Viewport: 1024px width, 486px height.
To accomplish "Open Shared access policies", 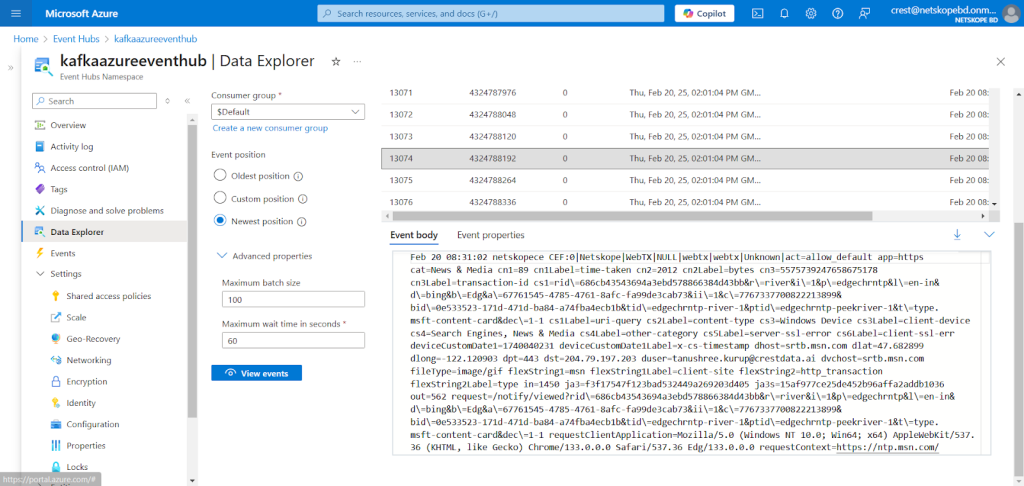I will [x=108, y=296].
